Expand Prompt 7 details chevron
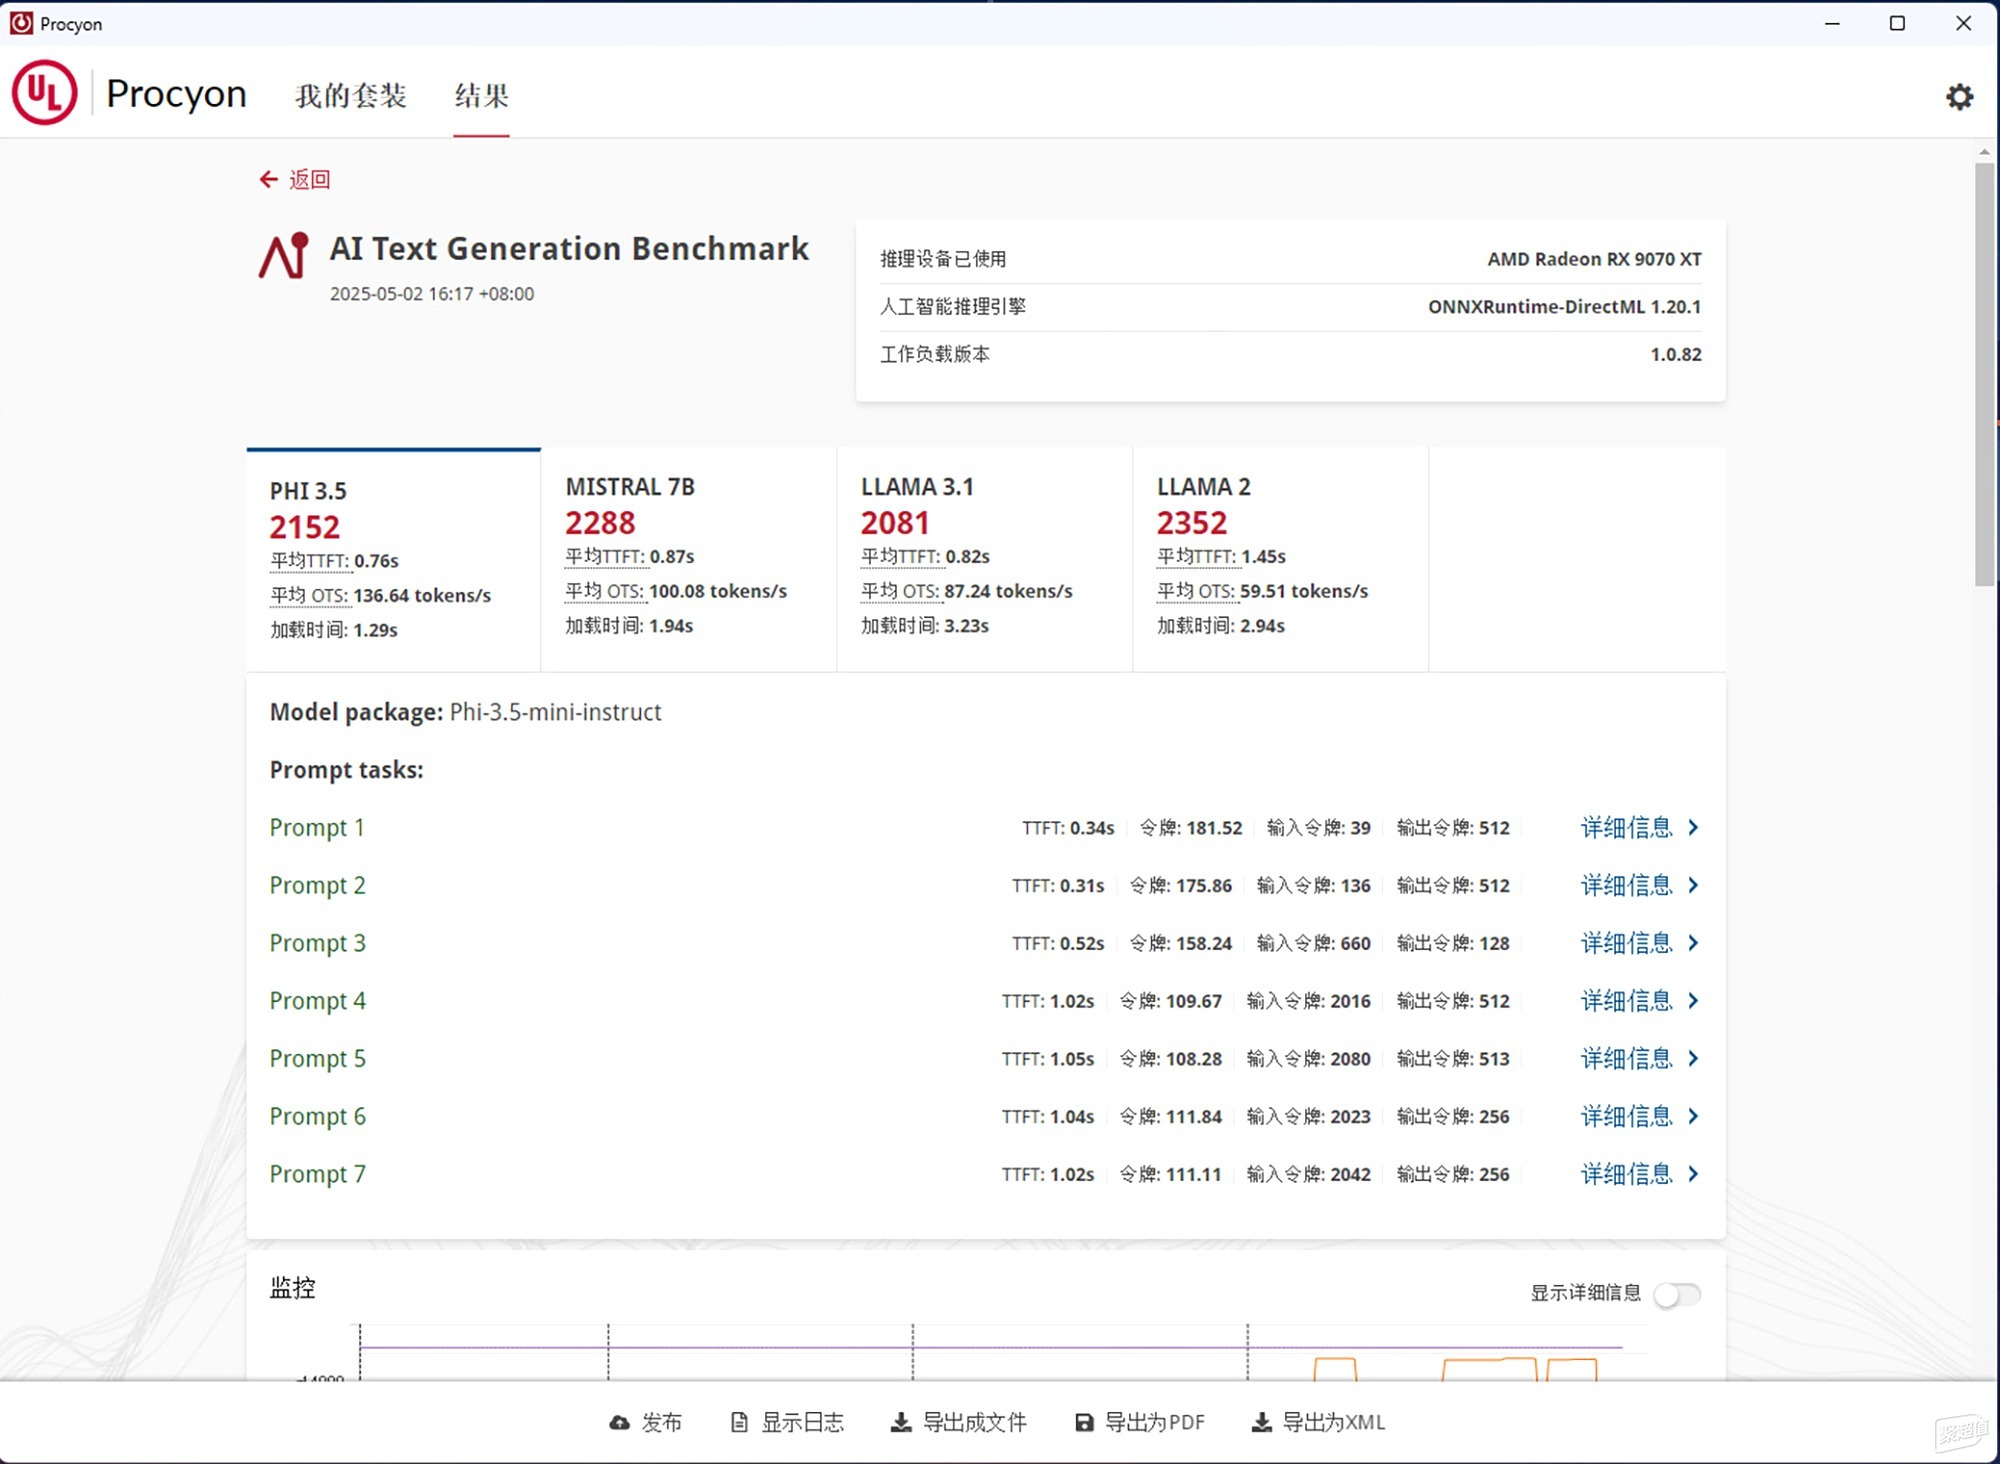 1693,1174
